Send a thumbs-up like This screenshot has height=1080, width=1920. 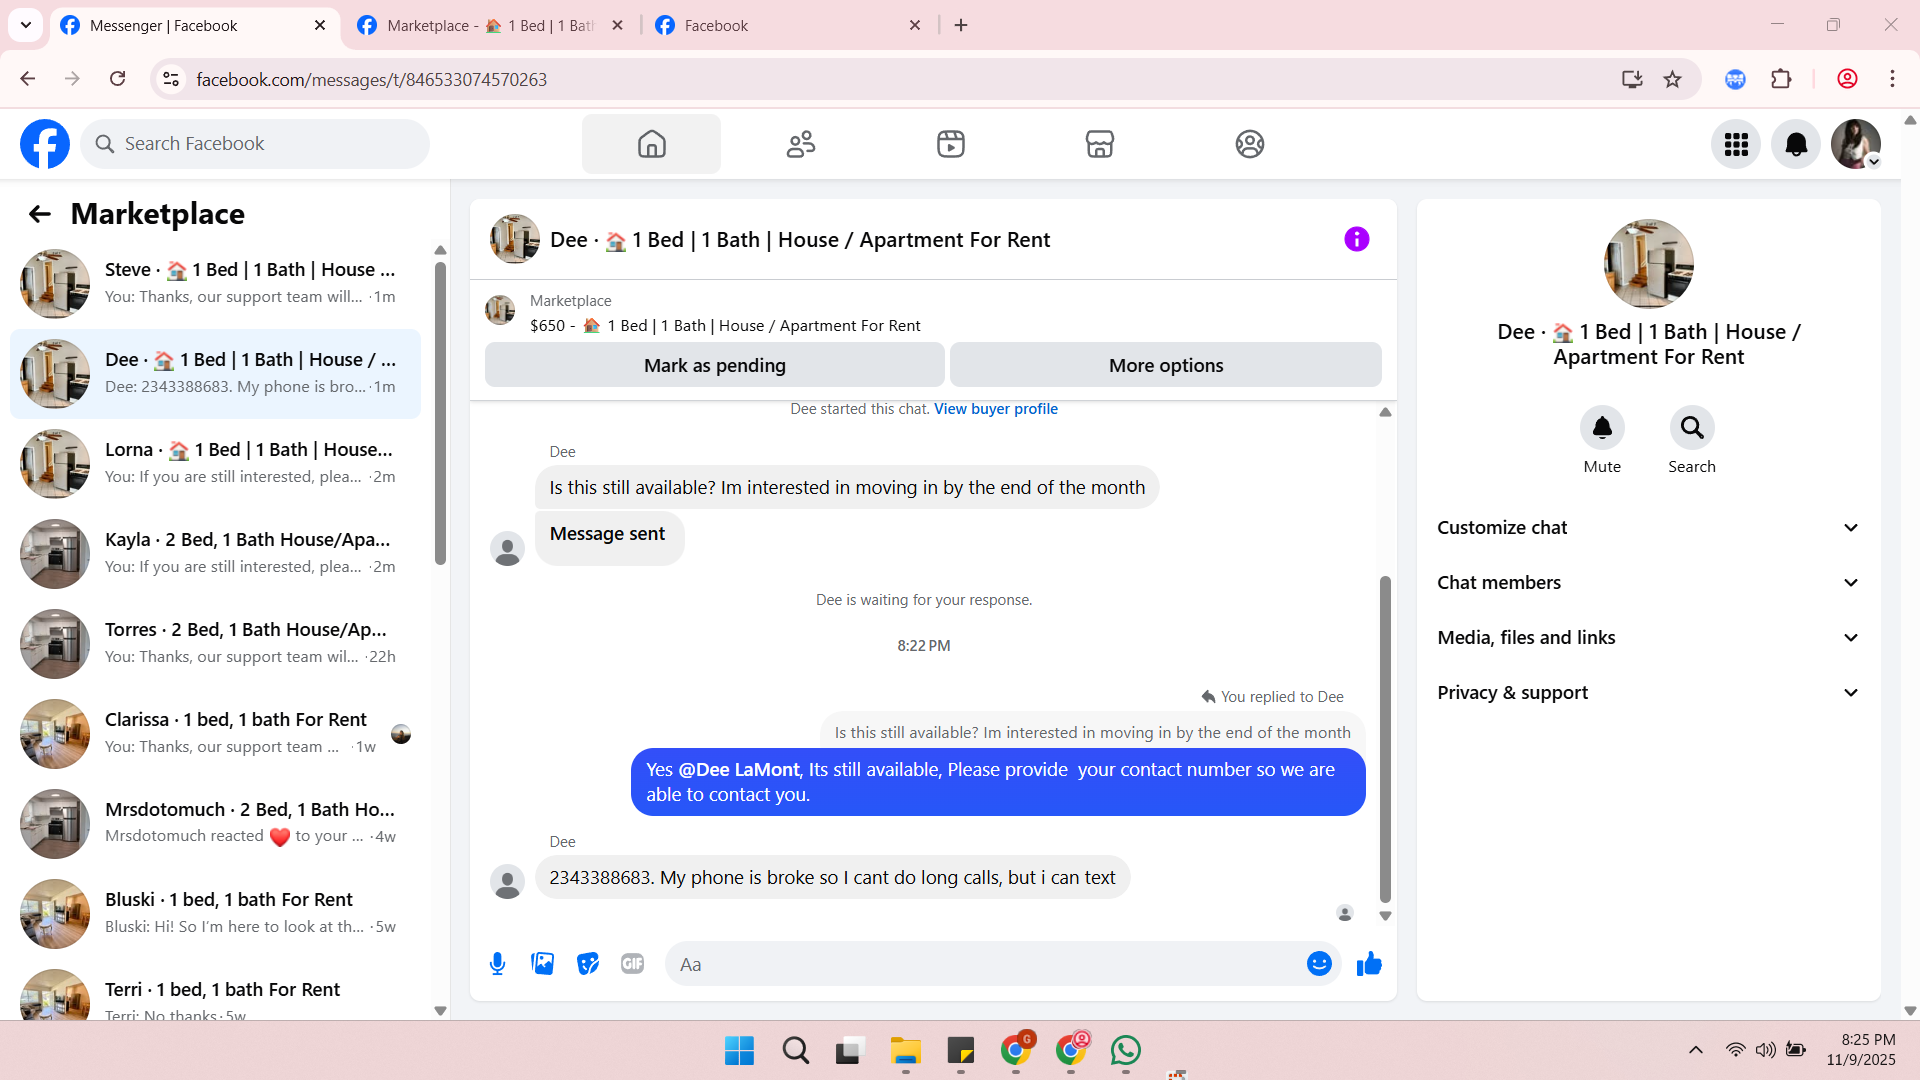(1369, 964)
